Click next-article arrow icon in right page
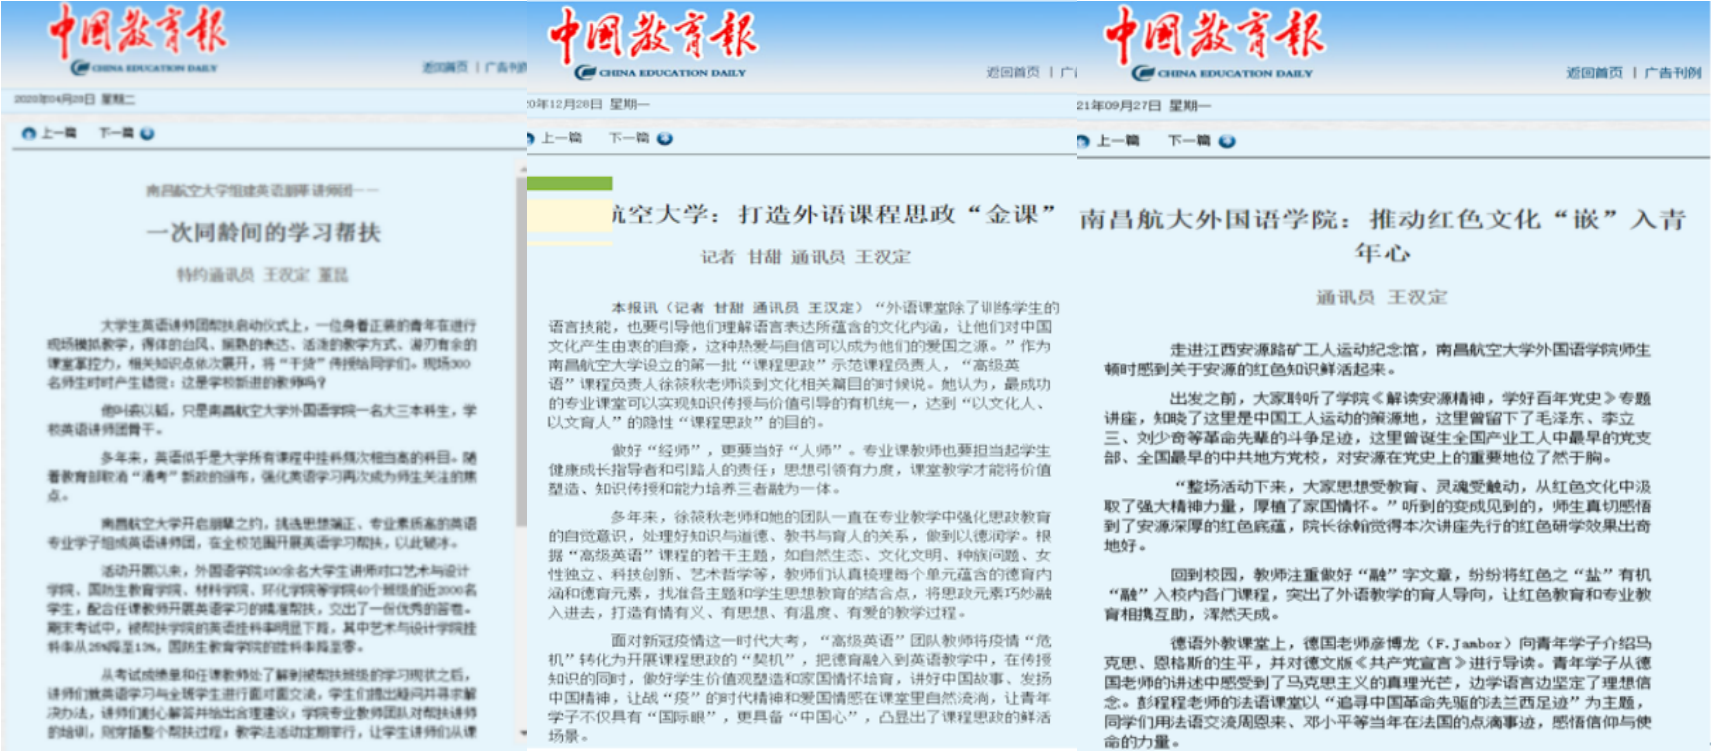 click(x=1227, y=141)
